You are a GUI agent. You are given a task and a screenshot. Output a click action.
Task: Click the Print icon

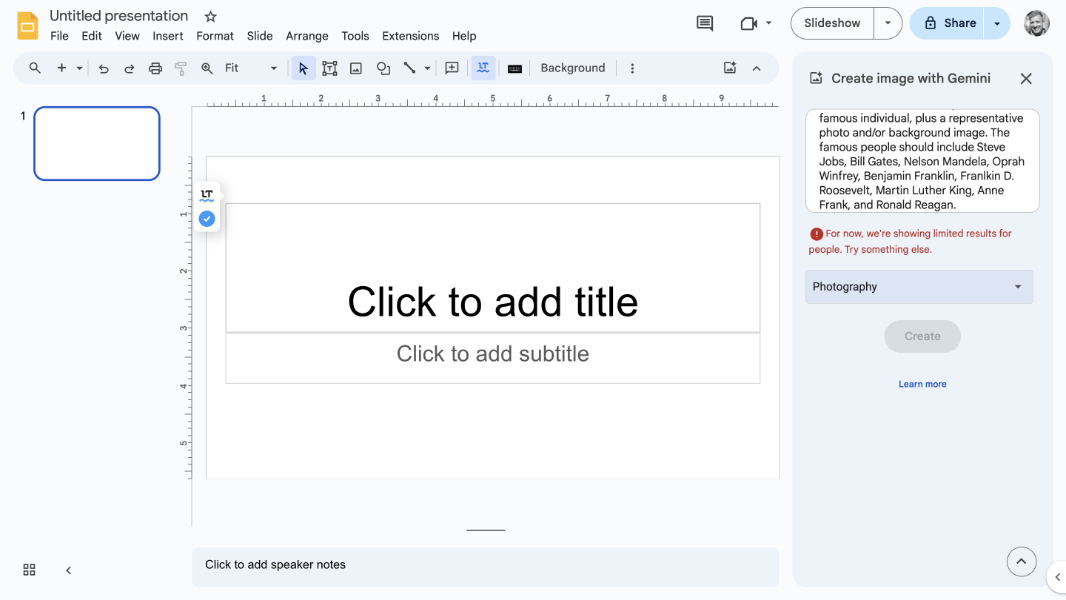[x=155, y=69]
